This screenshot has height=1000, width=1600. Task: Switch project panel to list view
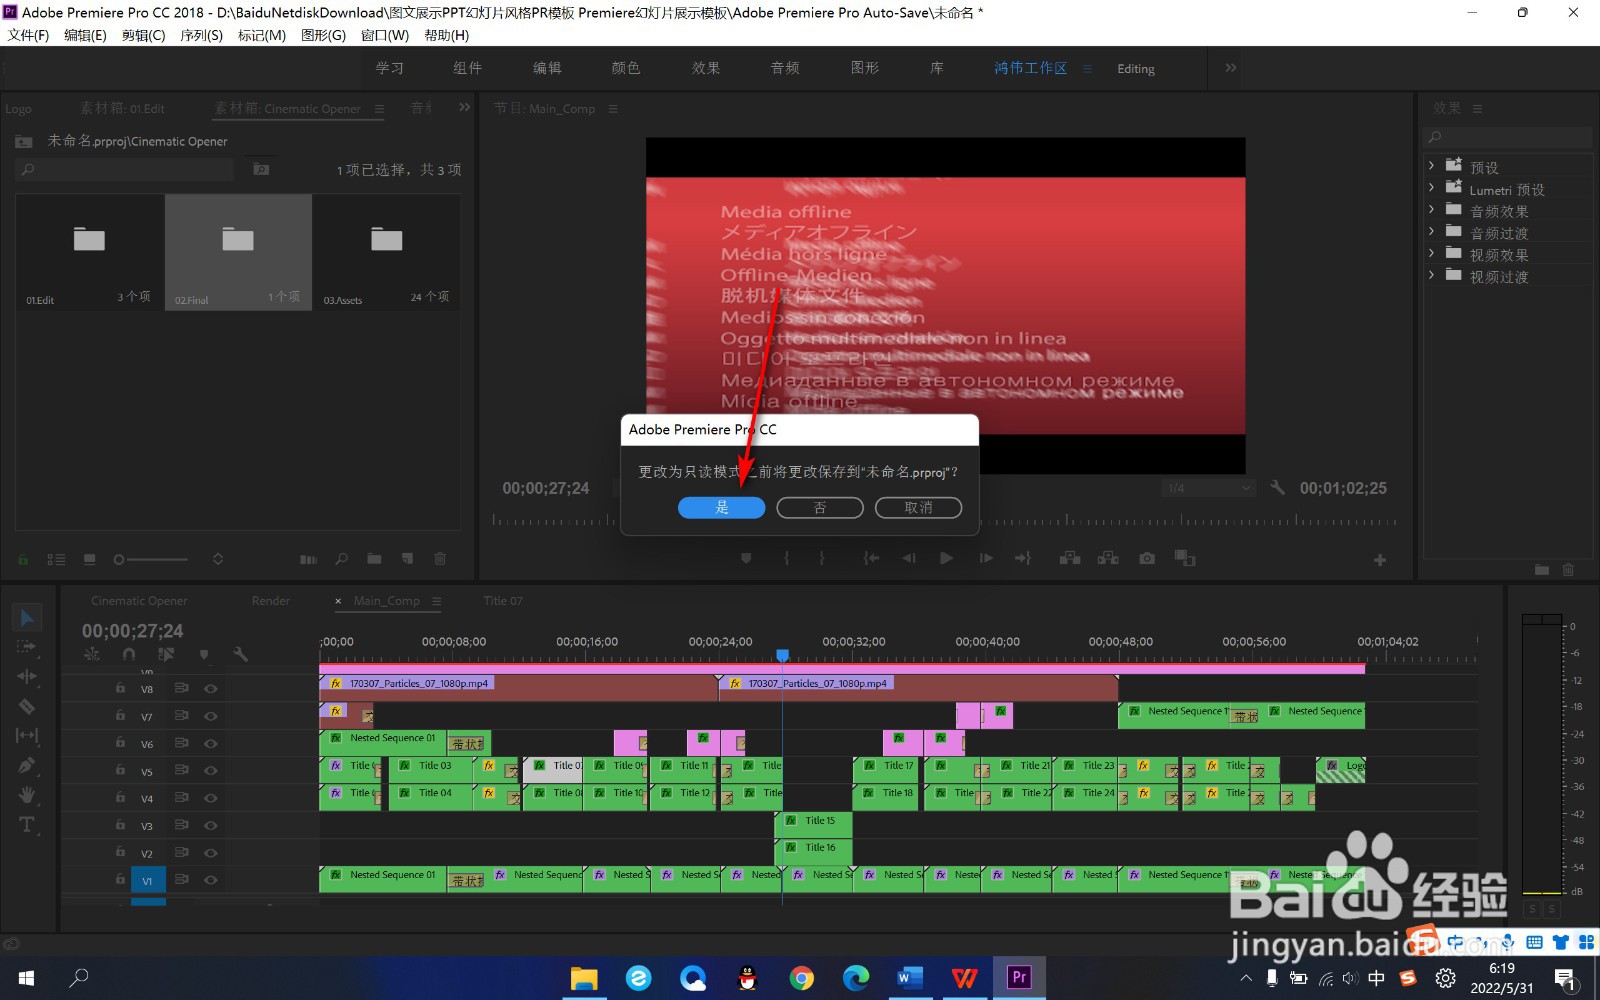(x=56, y=559)
